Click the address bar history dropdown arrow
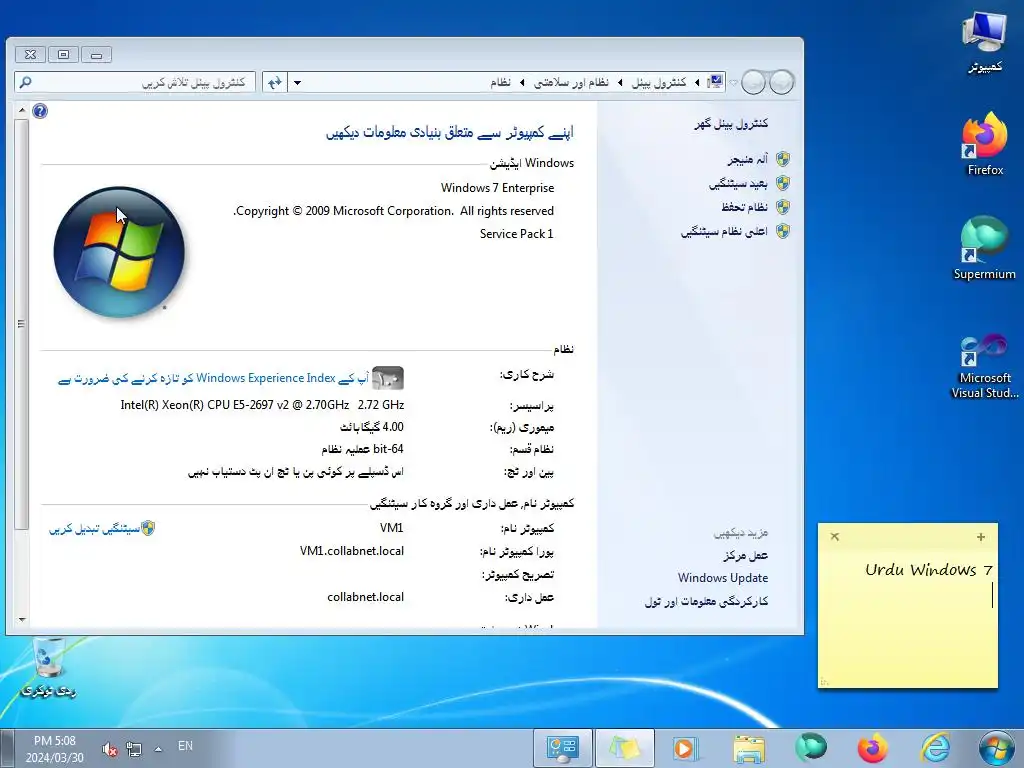The width and height of the screenshot is (1024, 768). point(297,82)
